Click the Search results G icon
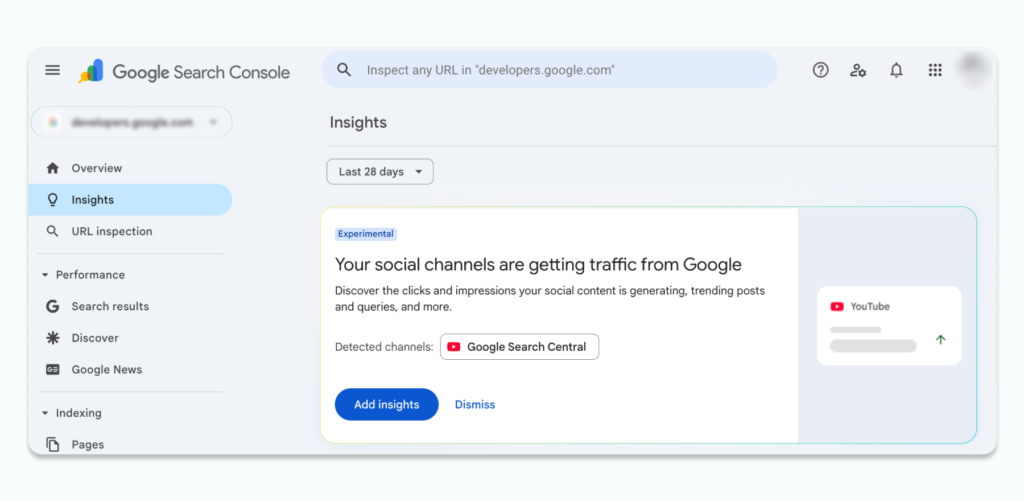1024x501 pixels. [x=53, y=306]
